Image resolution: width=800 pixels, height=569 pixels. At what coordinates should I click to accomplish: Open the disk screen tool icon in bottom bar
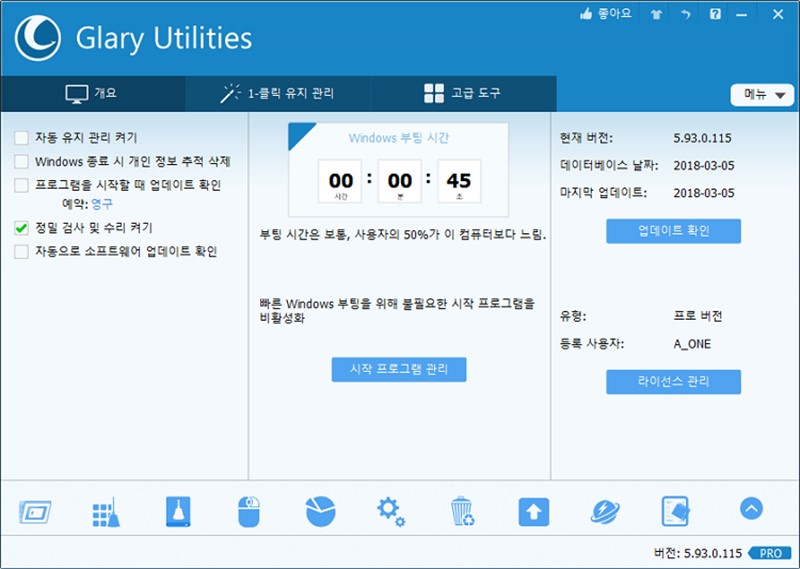[x=35, y=512]
